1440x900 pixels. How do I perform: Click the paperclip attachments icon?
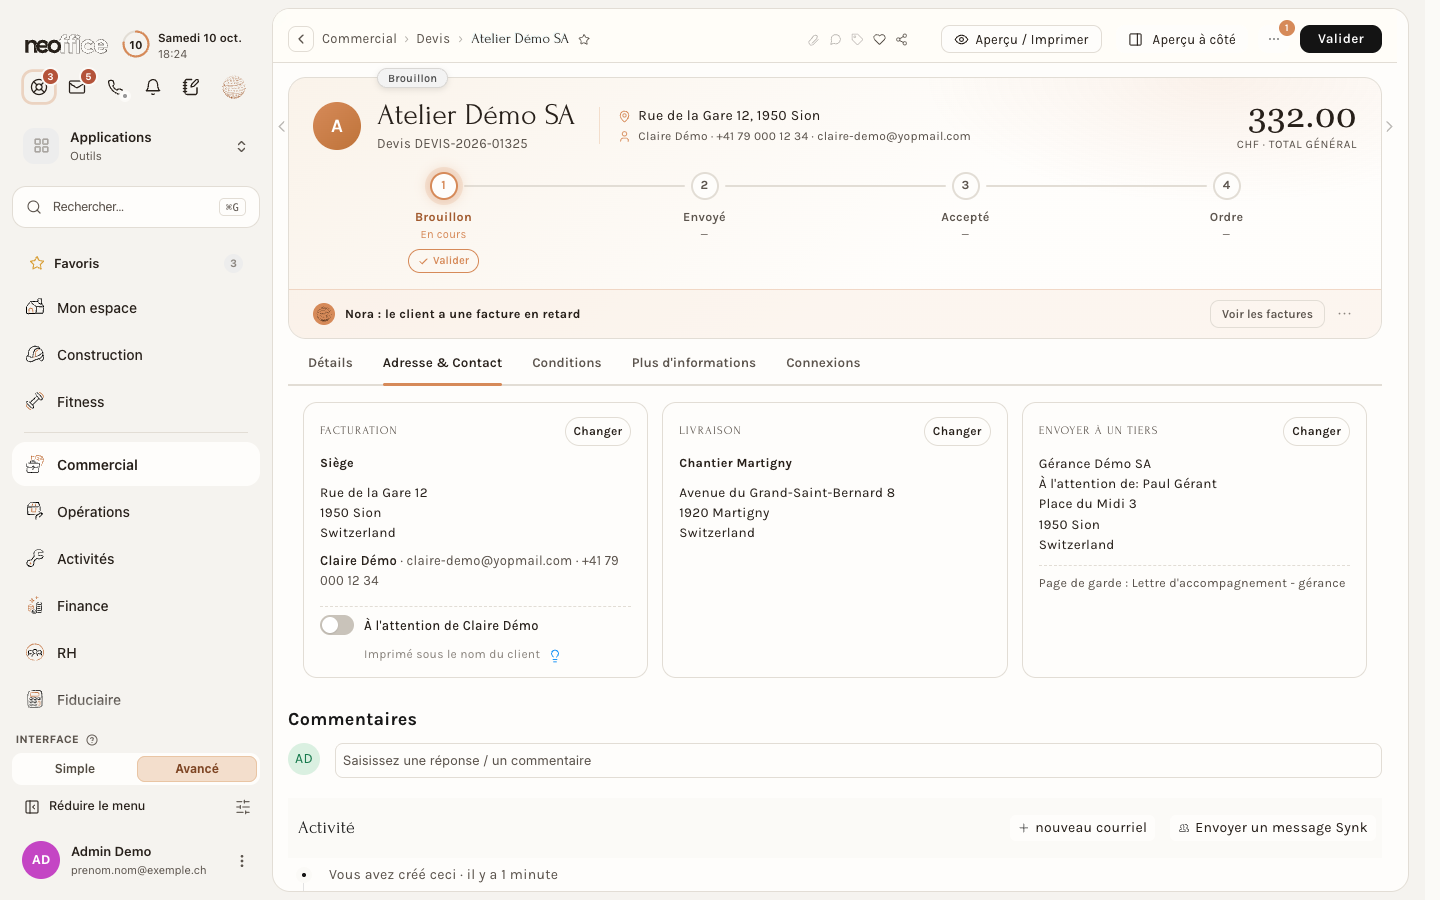click(813, 39)
